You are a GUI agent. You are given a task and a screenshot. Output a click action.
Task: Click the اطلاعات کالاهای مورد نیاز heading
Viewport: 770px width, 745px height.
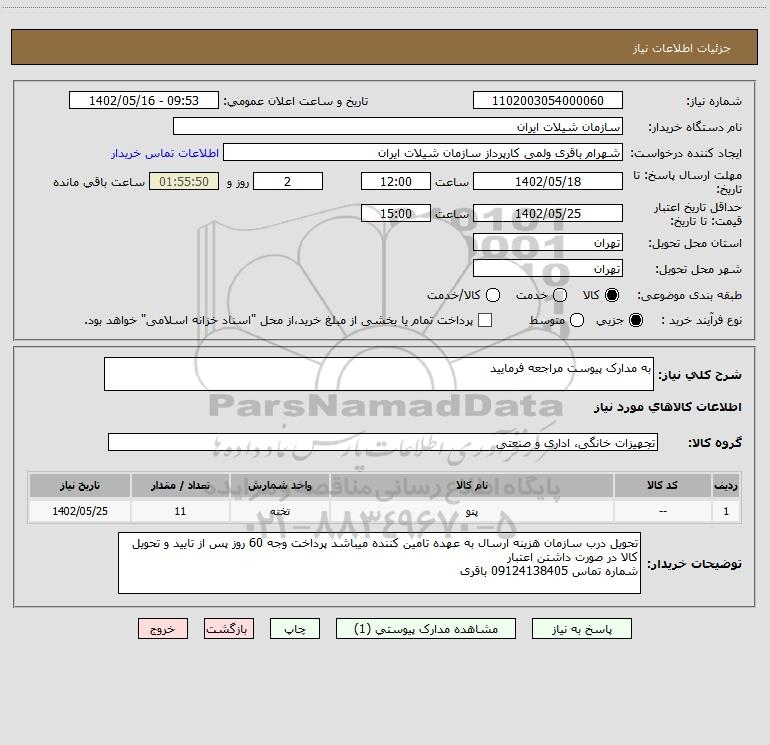[x=668, y=407]
